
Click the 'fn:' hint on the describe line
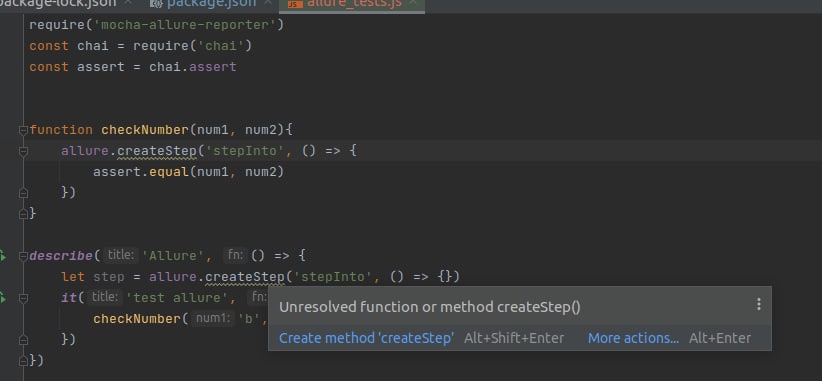[234, 255]
